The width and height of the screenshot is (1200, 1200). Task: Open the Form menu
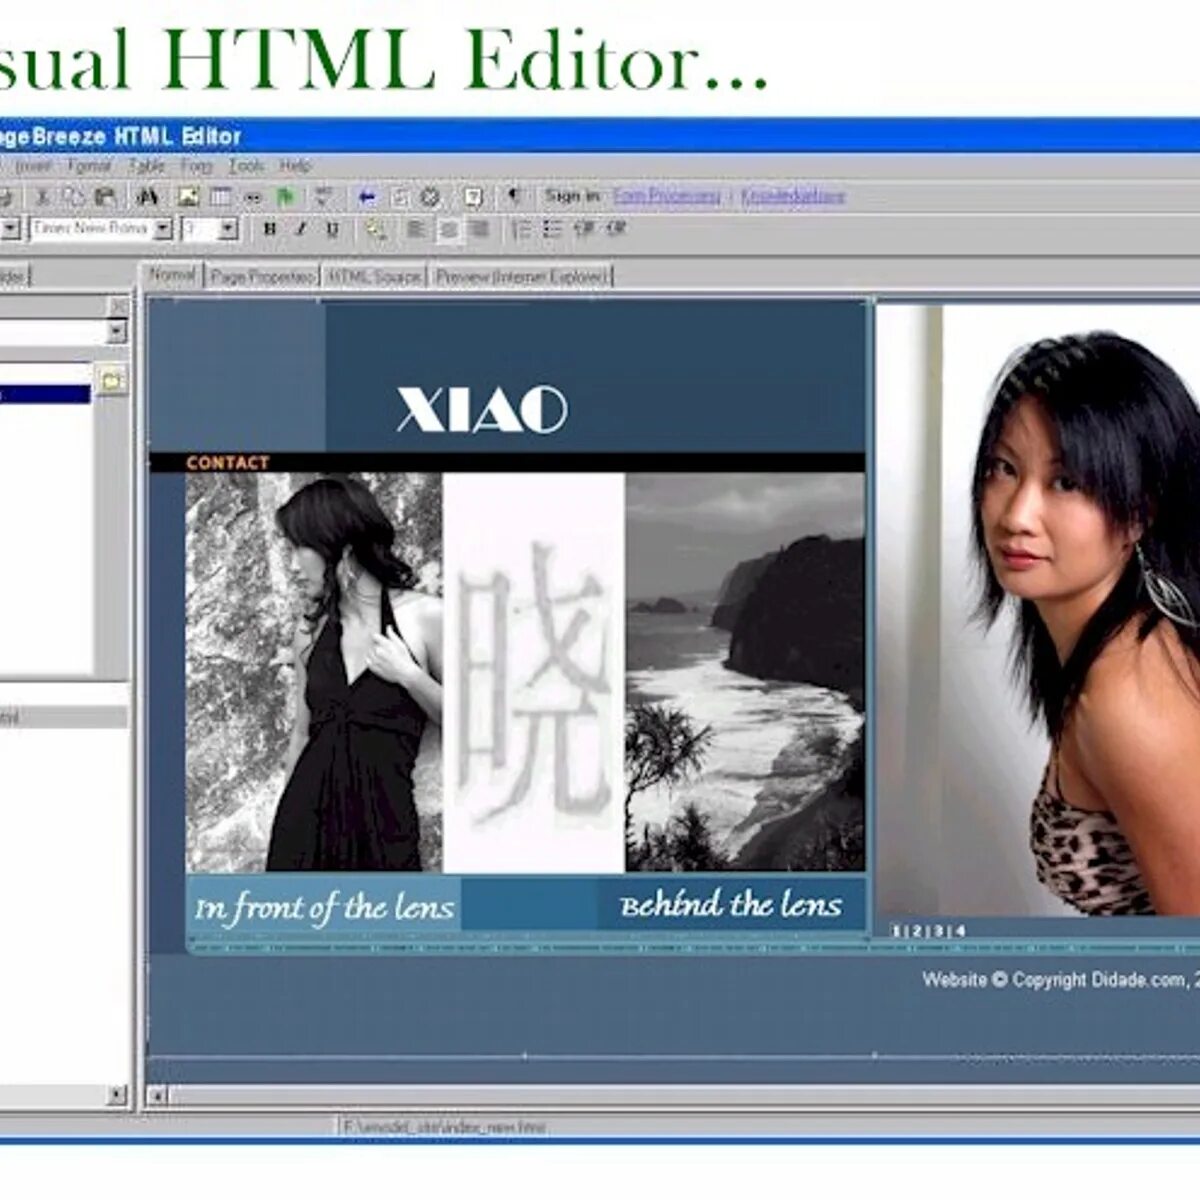pyautogui.click(x=196, y=166)
